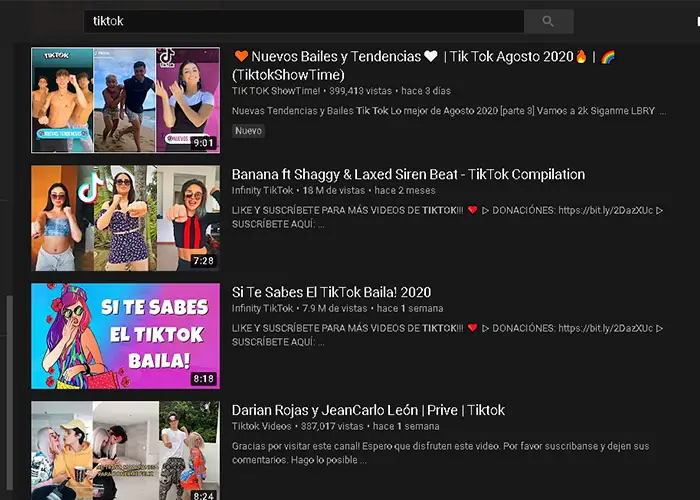This screenshot has height=500, width=700.
Task: Open title Darian Rojas y JeanCarlo León Prive
Action: pyautogui.click(x=368, y=410)
